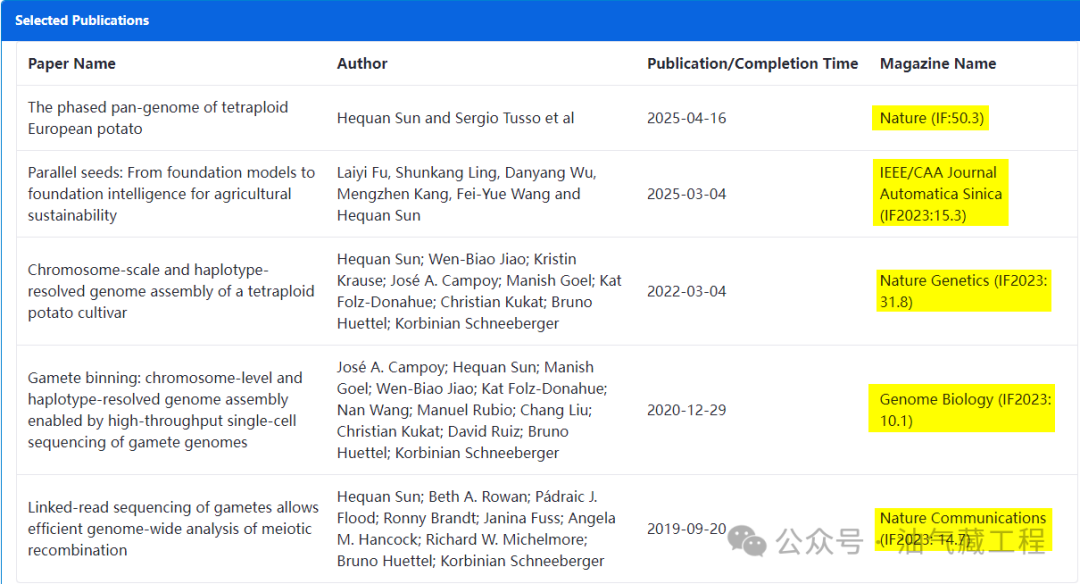Viewport: 1080px width, 584px height.
Task: Click author 'Hequan Sun and Sergio Tusso et al'
Action: tap(455, 118)
